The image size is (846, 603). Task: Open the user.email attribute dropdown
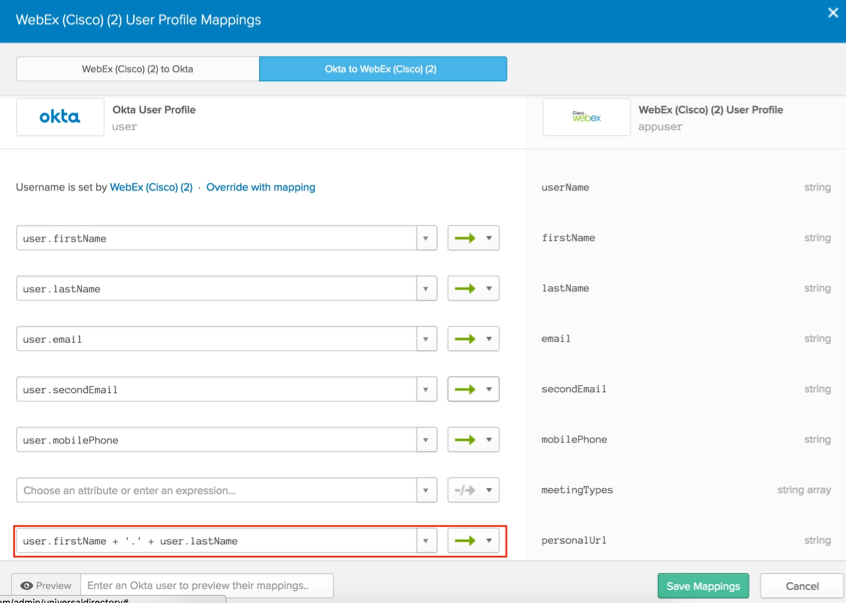pyautogui.click(x=427, y=339)
